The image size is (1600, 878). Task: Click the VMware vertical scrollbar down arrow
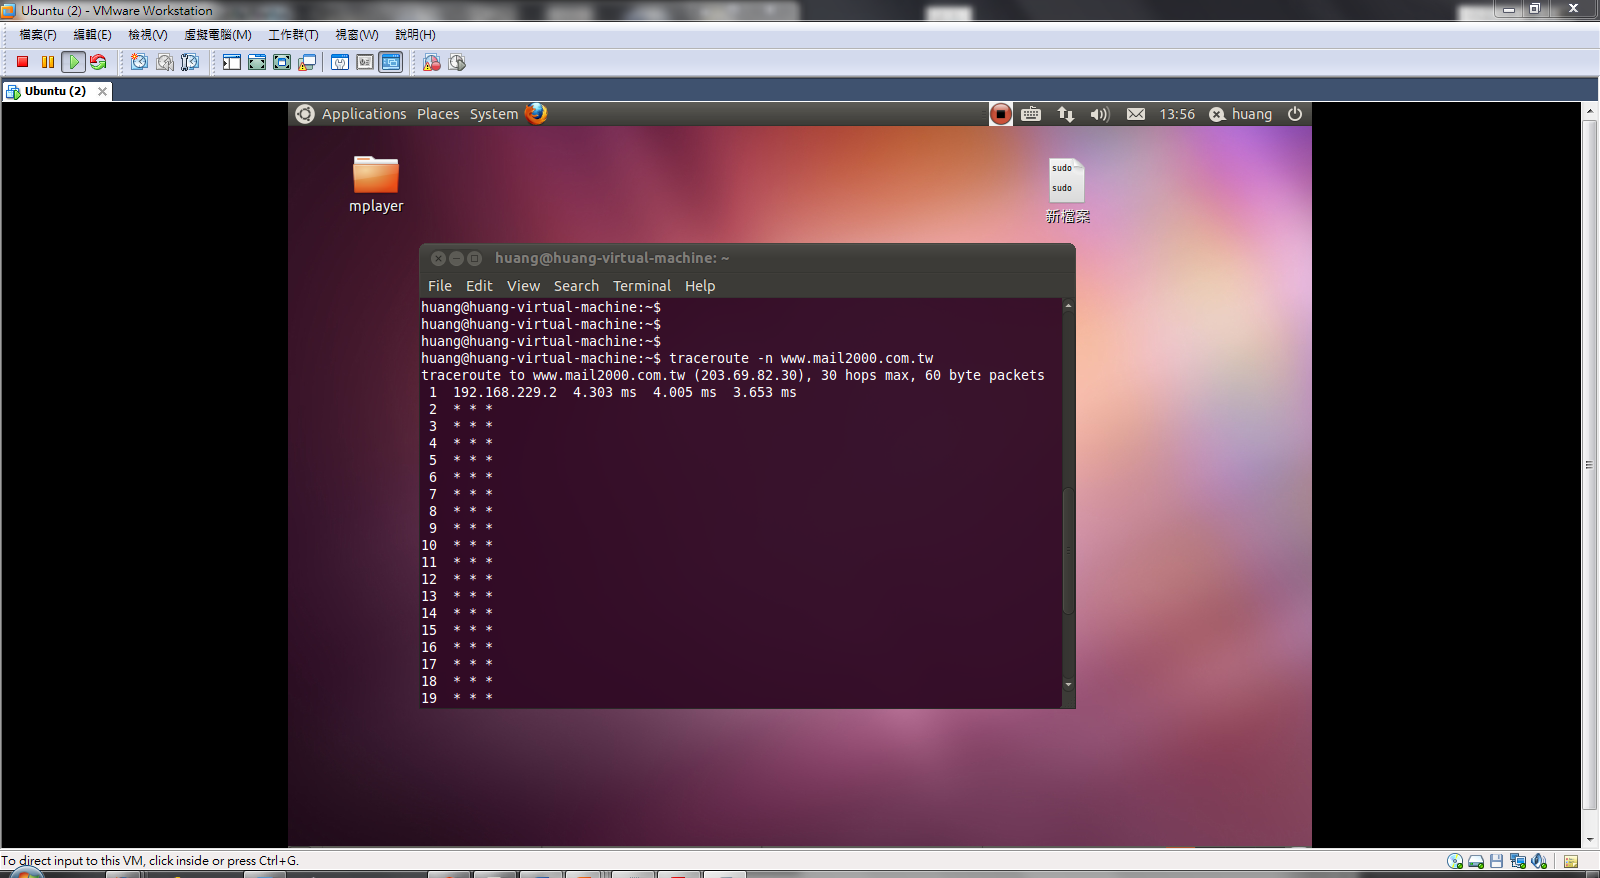coord(1590,840)
